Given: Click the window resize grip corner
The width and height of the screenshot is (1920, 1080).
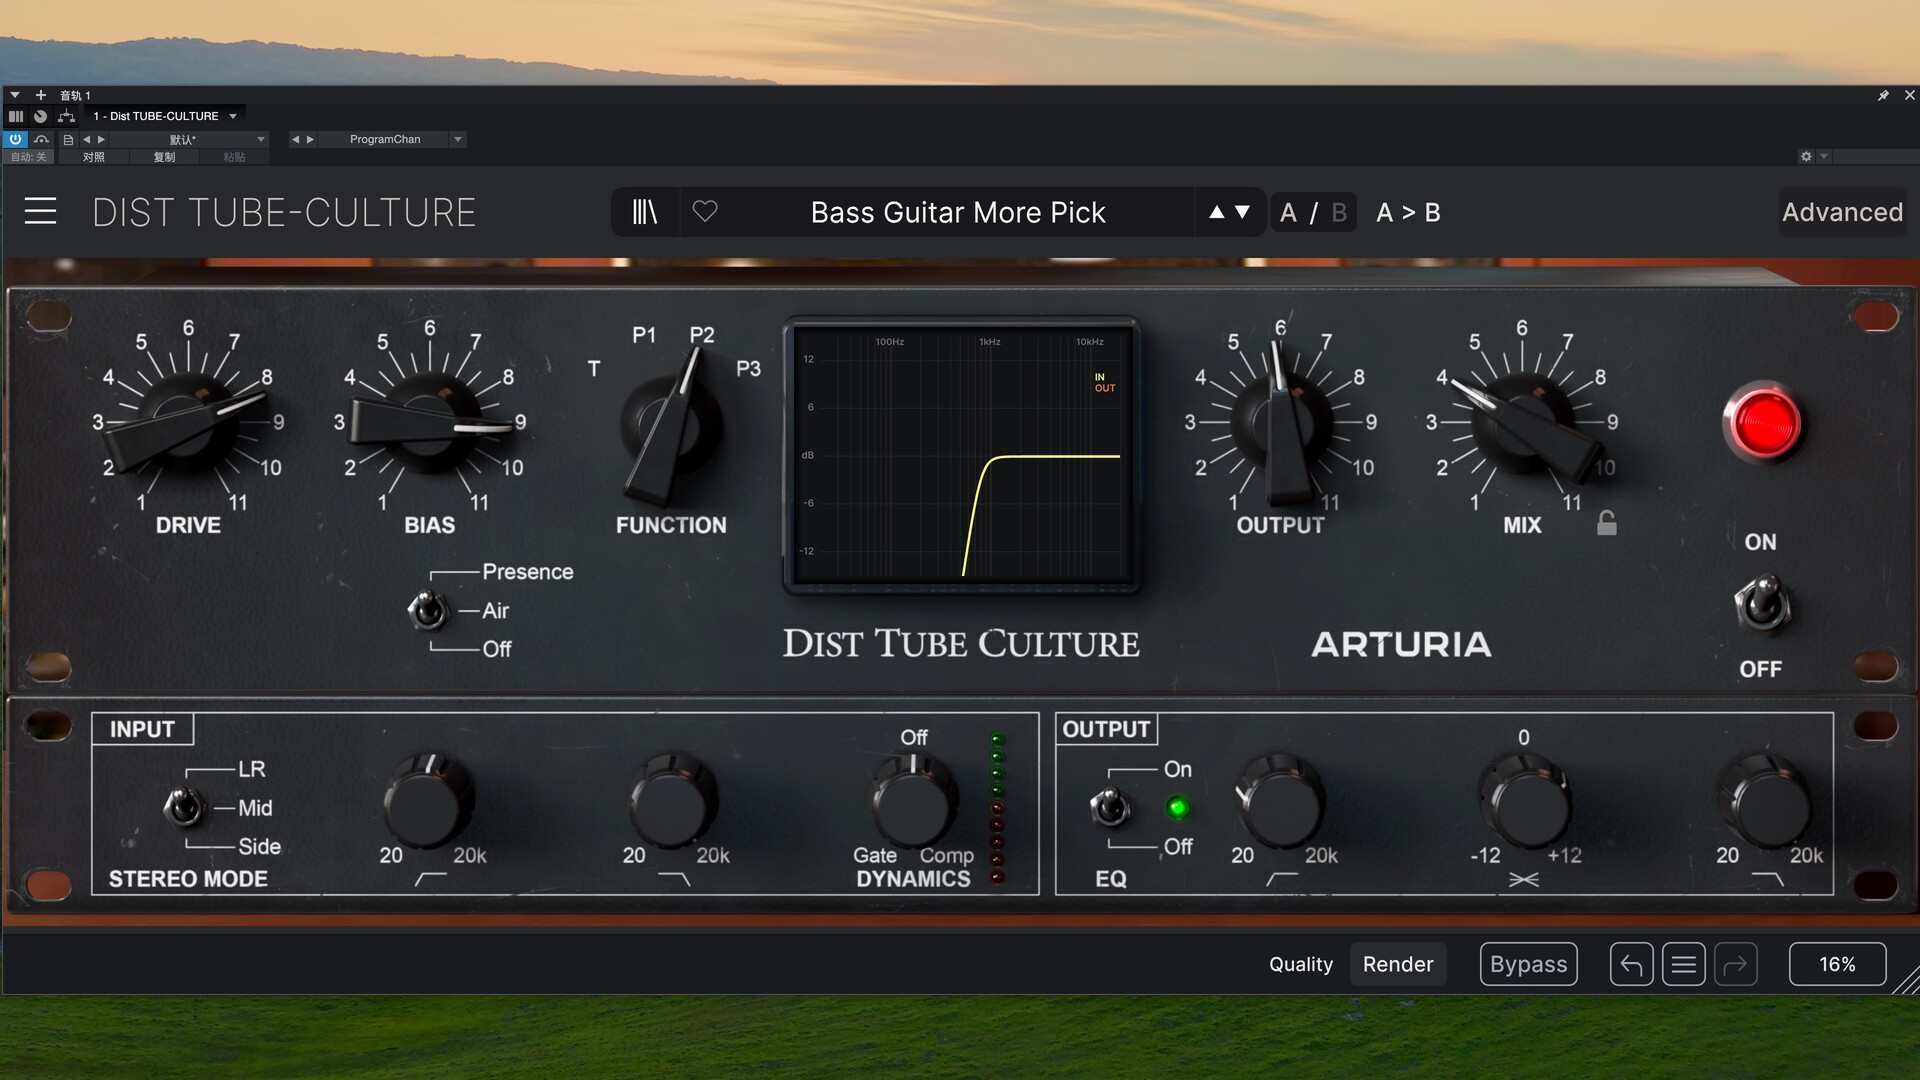Looking at the screenshot, I should (1905, 980).
